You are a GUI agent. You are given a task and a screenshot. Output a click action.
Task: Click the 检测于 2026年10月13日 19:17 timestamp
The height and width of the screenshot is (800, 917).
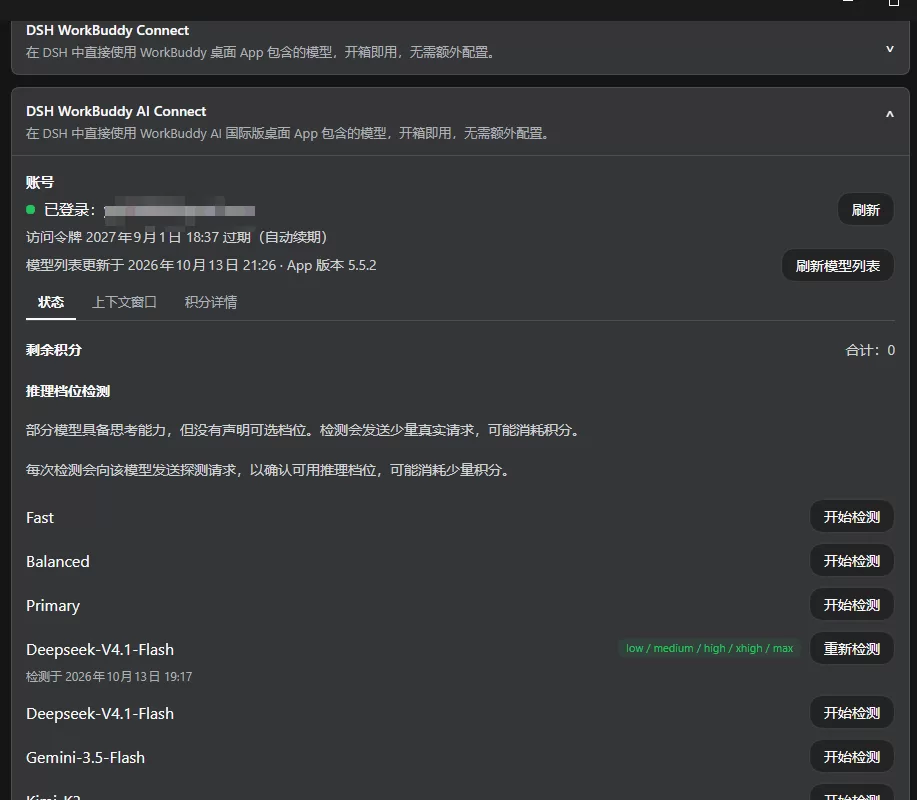pyautogui.click(x=109, y=677)
